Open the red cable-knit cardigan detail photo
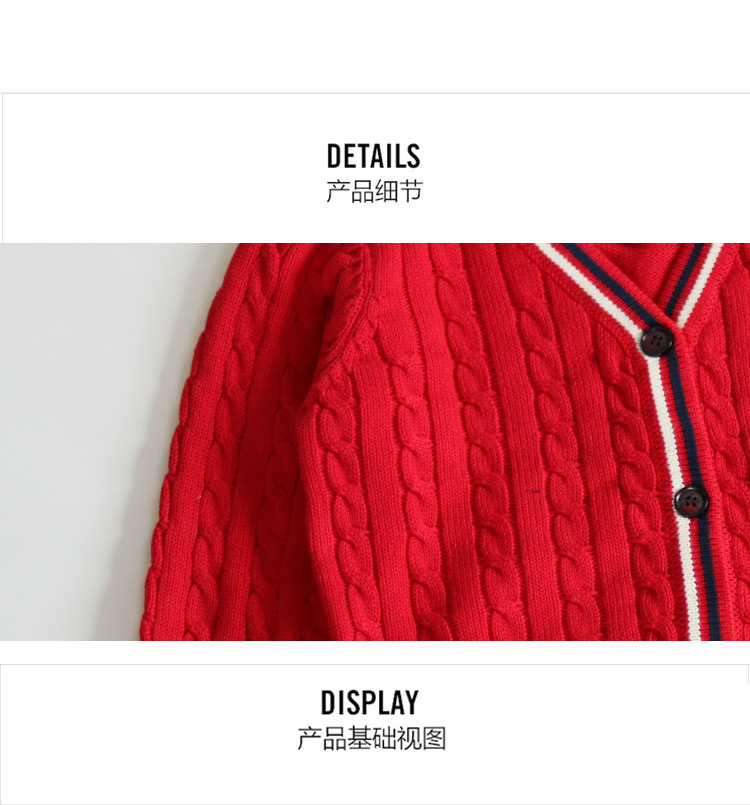Screen dimensions: 750x805 (x=375, y=442)
